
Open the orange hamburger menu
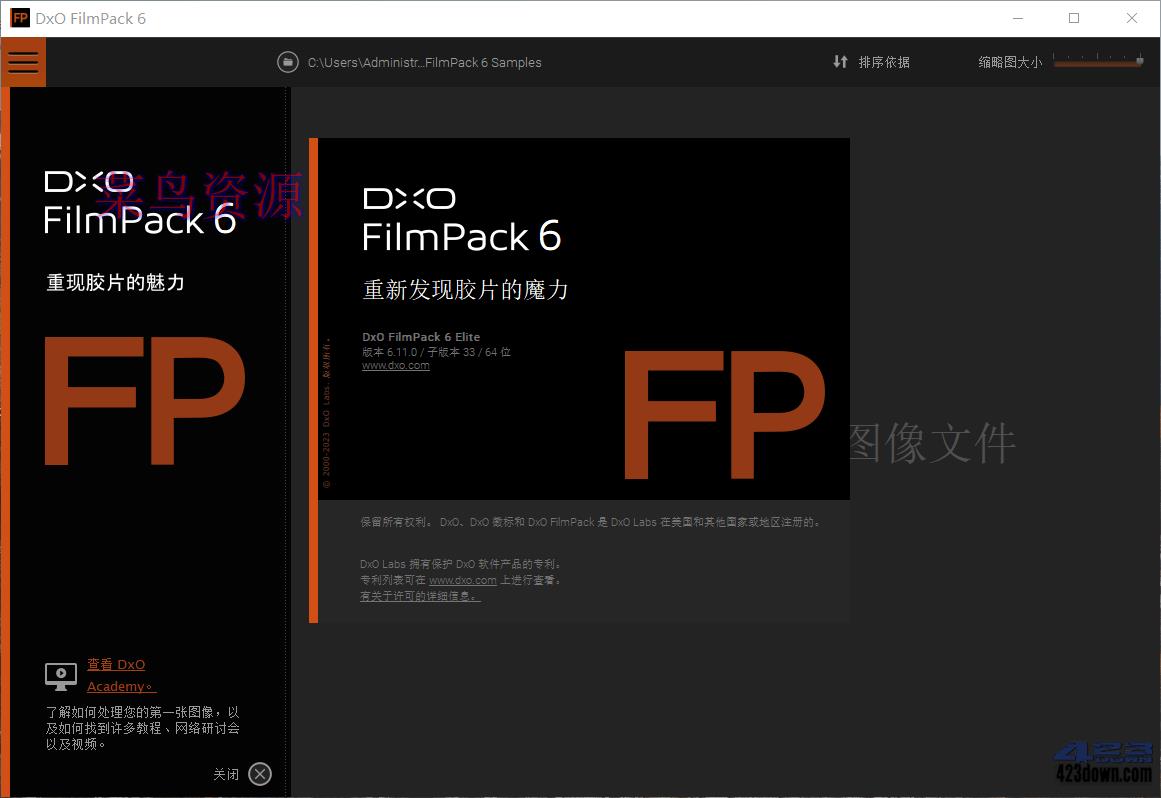24,62
